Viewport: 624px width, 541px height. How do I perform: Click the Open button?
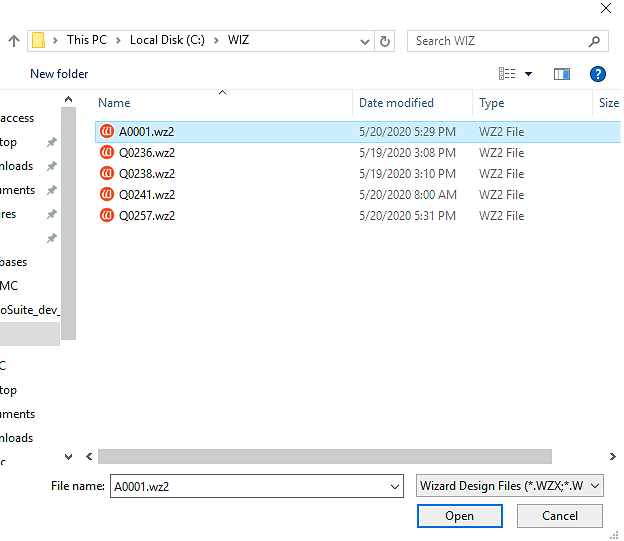pos(460,516)
